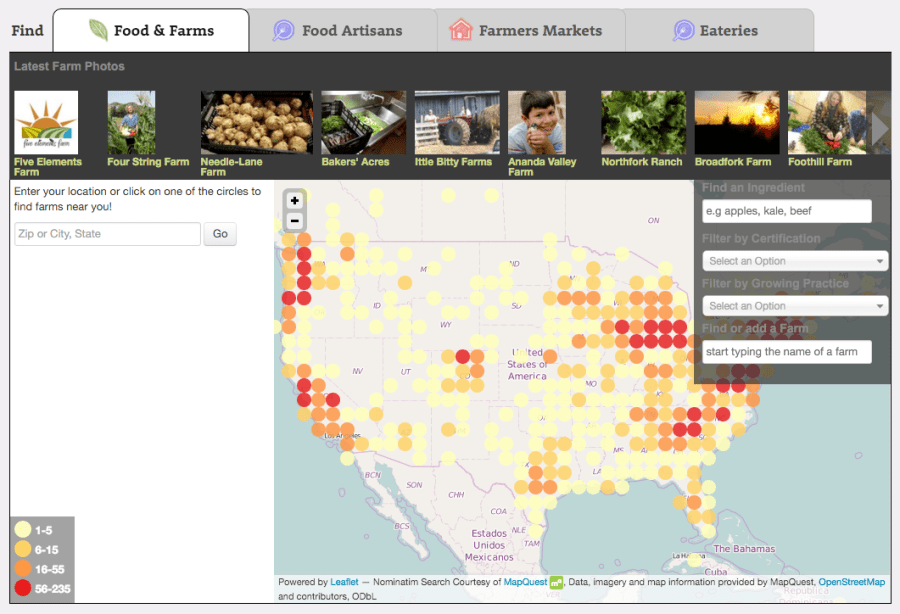Open Filter by Certification dropdown
Viewport: 900px width, 614px height.
click(x=795, y=261)
